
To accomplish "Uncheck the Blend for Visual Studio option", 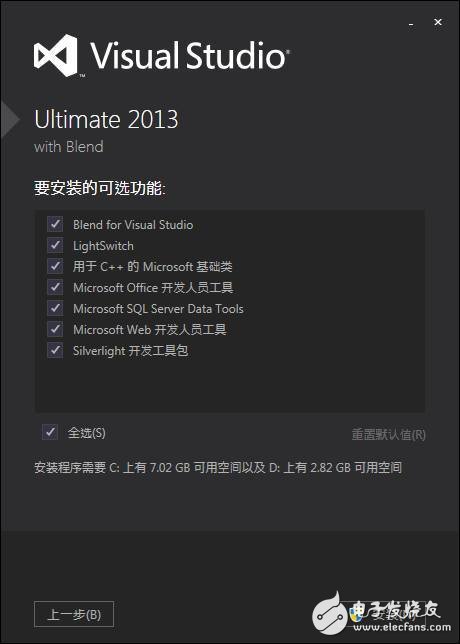I will pyautogui.click(x=55, y=224).
